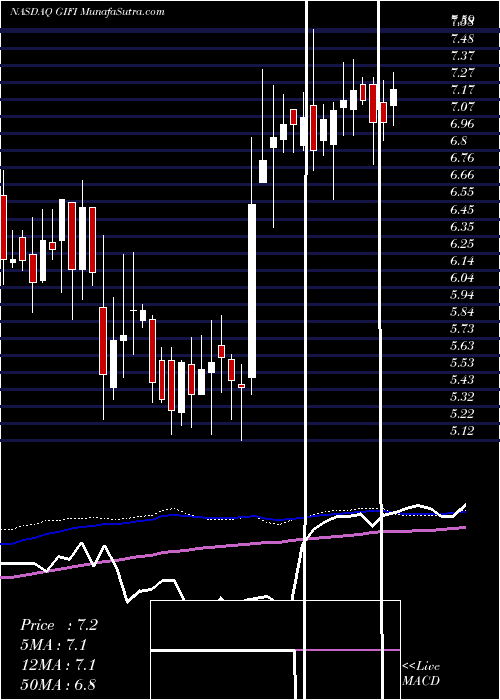
Task: Select the 5.73 price axis label
Action: [462, 329]
